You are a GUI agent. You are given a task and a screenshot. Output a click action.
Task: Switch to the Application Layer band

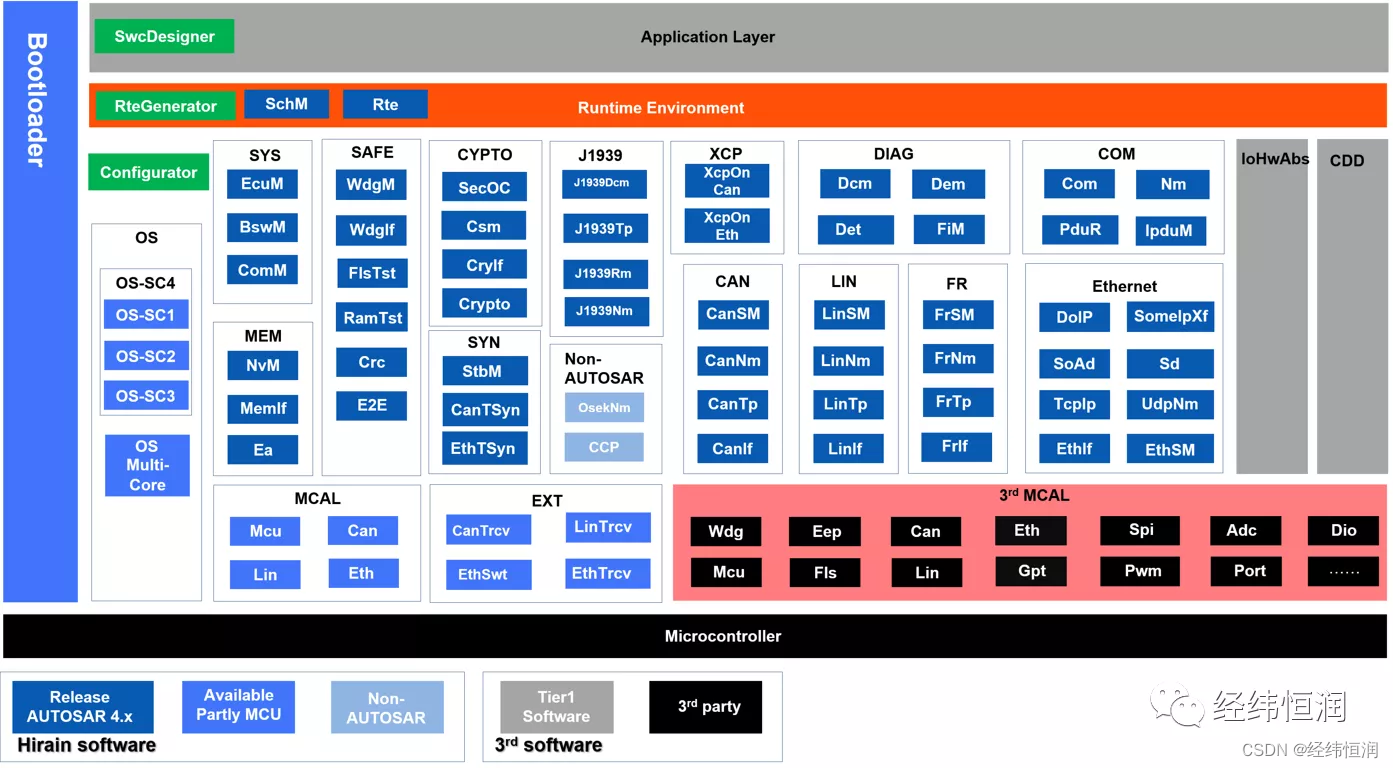[708, 36]
